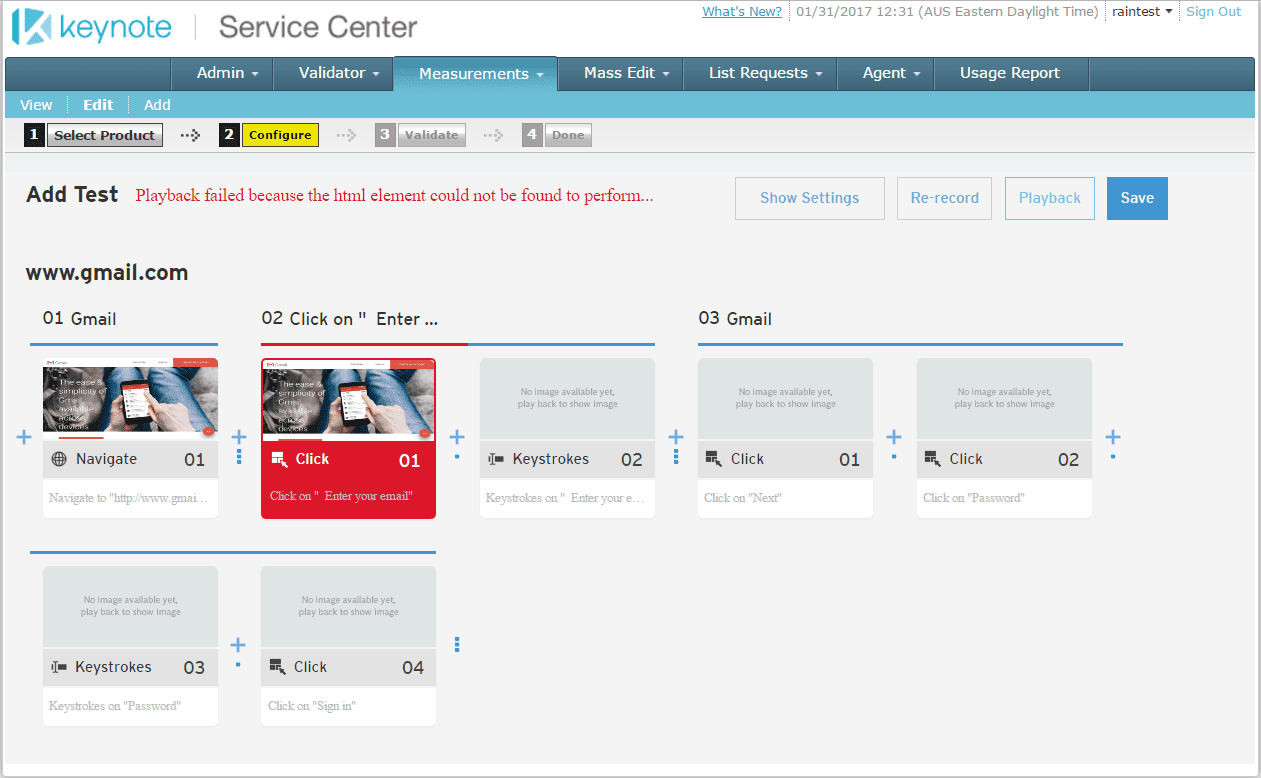This screenshot has width=1261, height=778.
Task: Go to the Usage Report tab
Action: click(x=1010, y=73)
